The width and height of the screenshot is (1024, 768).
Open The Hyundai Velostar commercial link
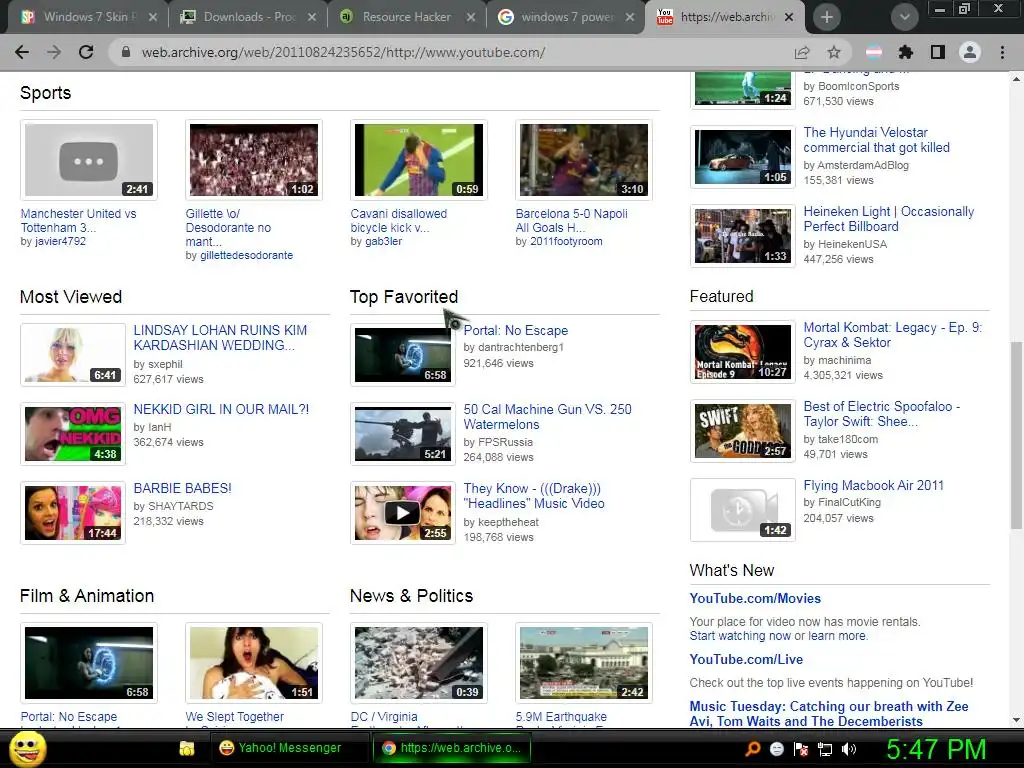(x=876, y=140)
